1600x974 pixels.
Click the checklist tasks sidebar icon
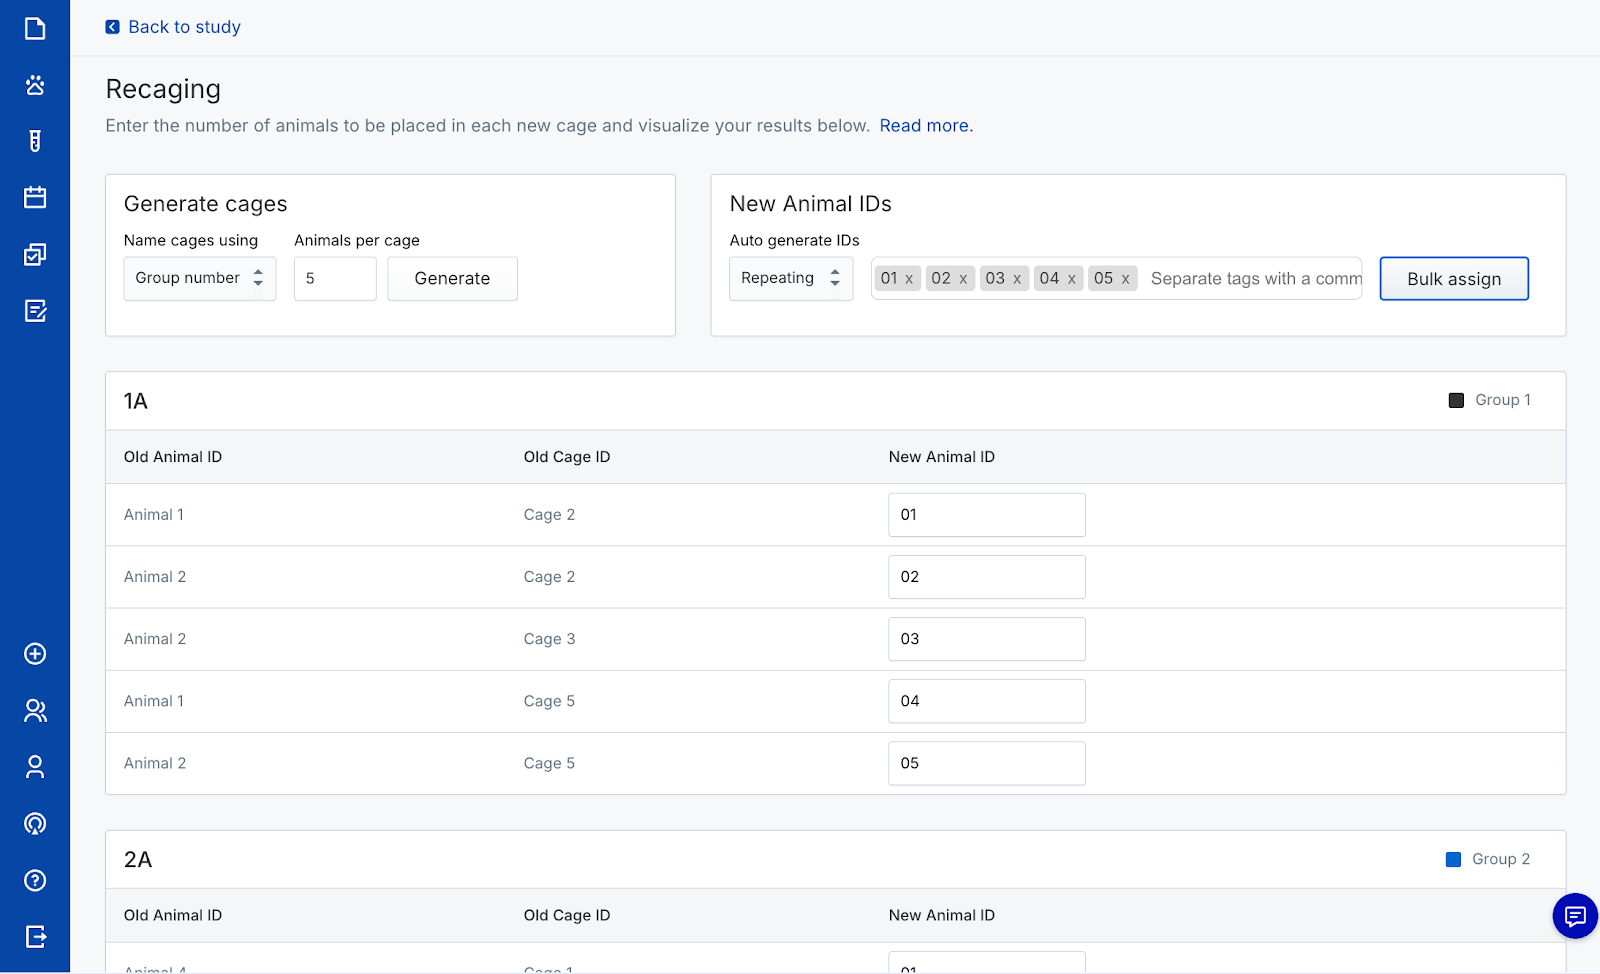click(35, 254)
